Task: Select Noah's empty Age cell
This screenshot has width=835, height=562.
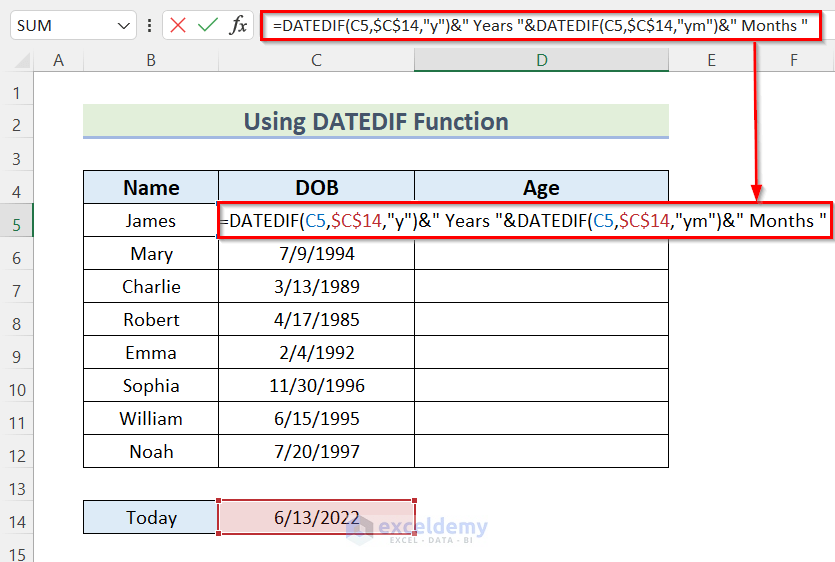Action: pyautogui.click(x=541, y=452)
